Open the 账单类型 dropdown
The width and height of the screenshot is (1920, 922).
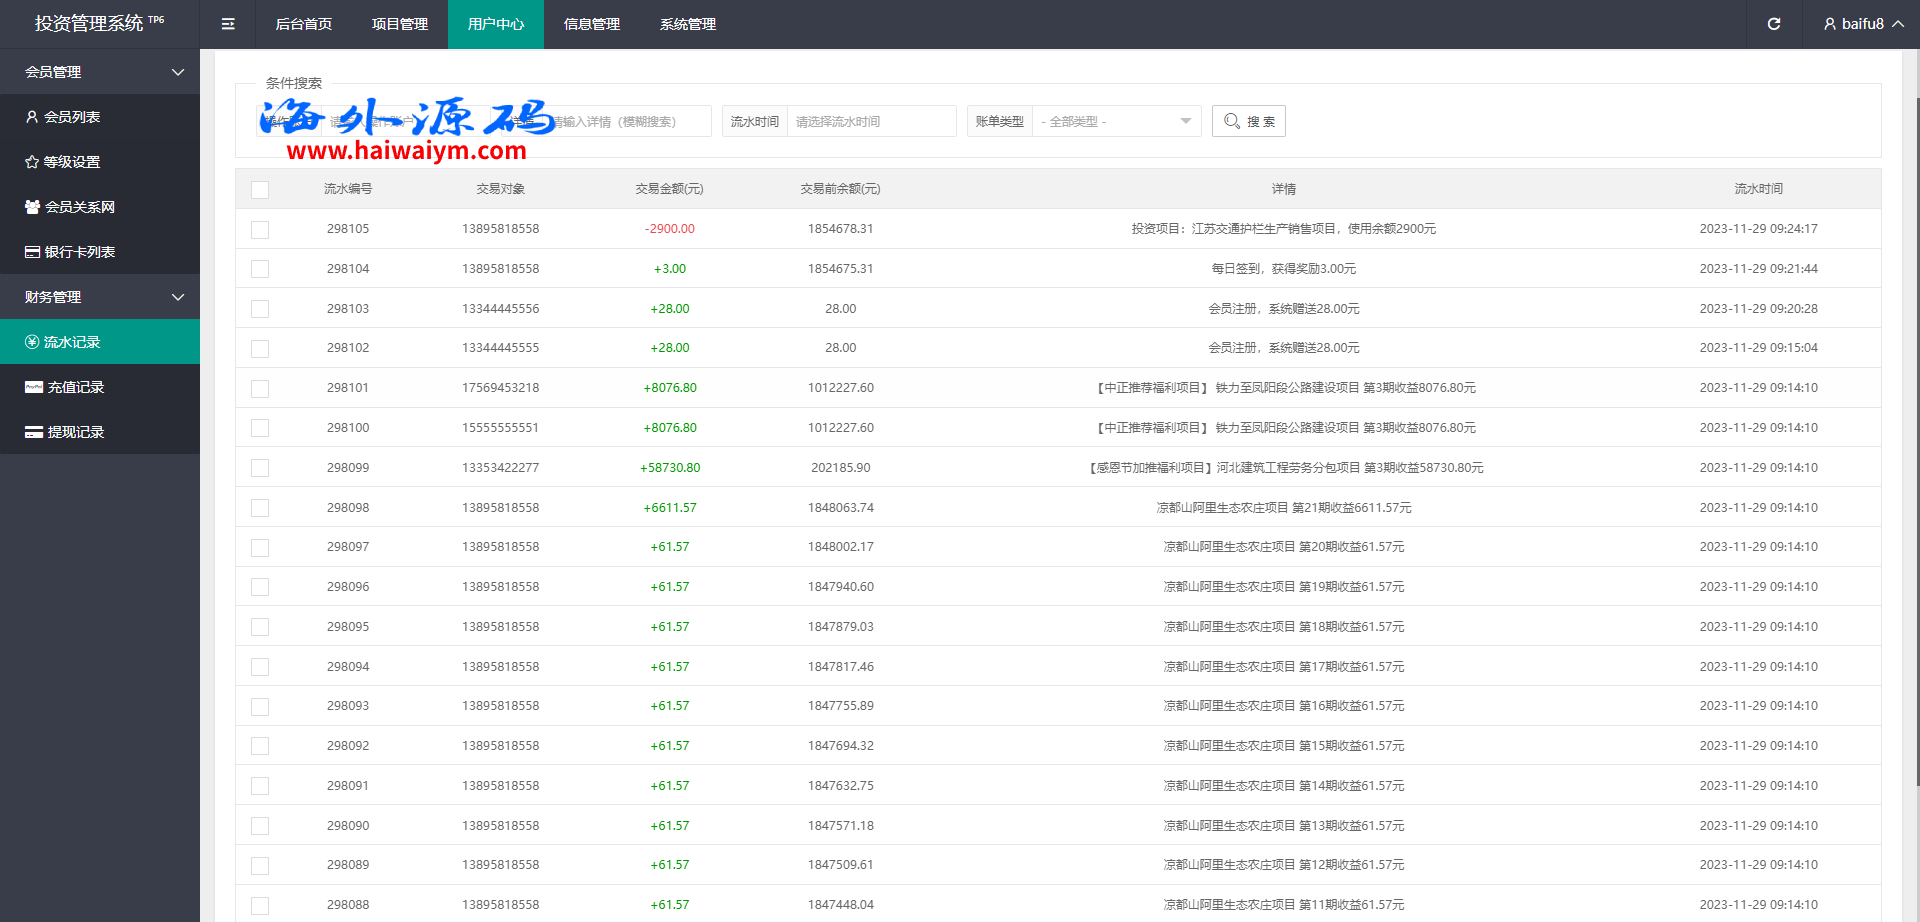click(x=1115, y=121)
